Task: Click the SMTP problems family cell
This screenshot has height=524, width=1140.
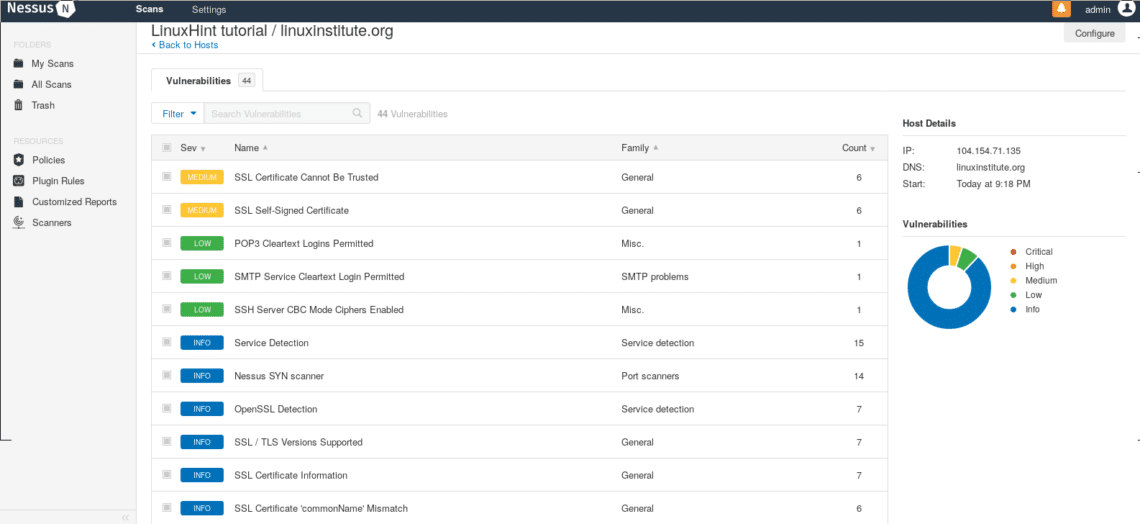Action: click(654, 277)
